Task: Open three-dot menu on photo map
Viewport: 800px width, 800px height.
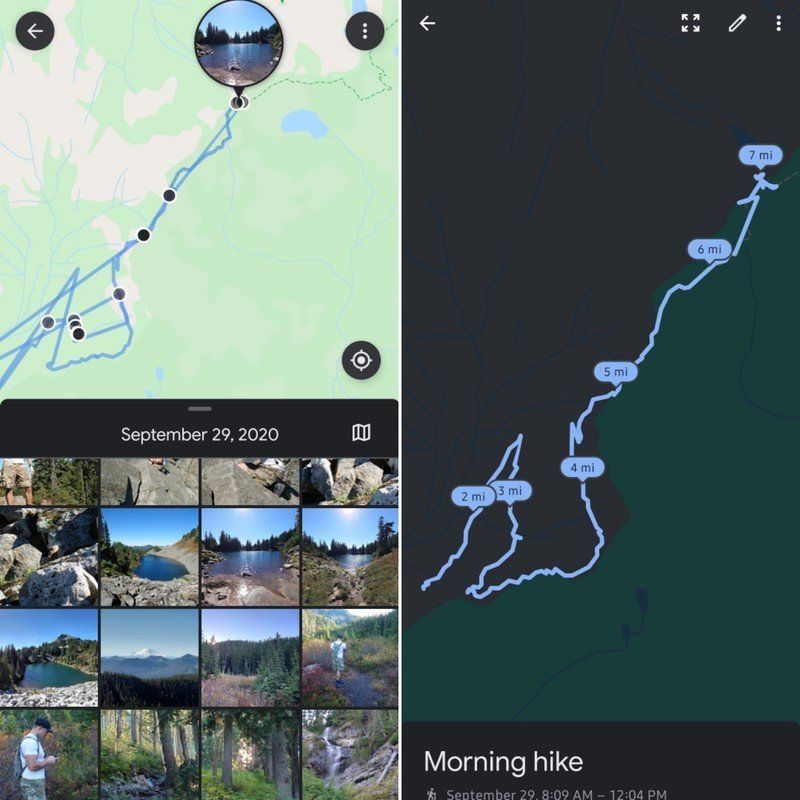Action: pyautogui.click(x=364, y=31)
